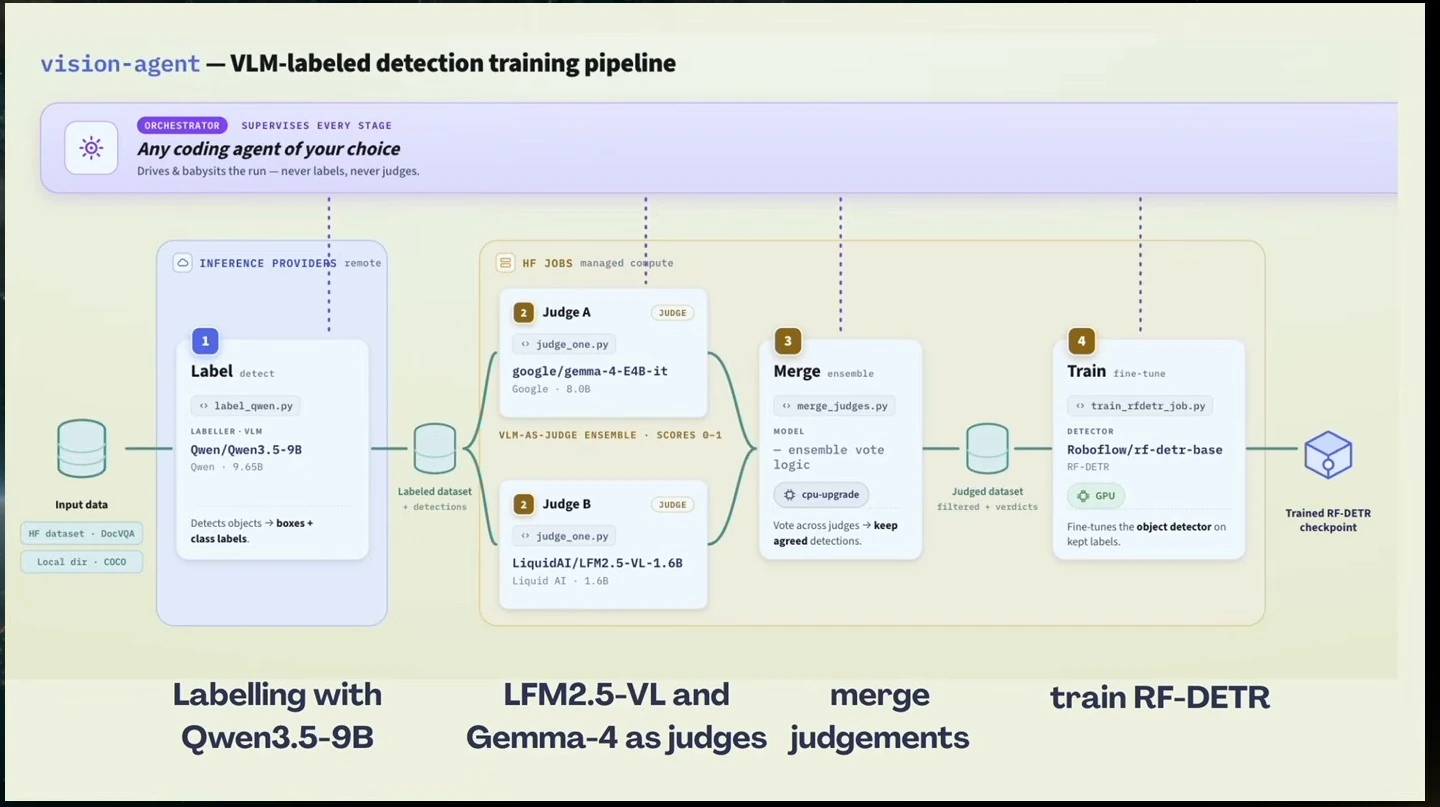Viewport: 1440px width, 807px height.
Task: Click the Roboflow/rf-detr-base detector name
Action: coord(1145,450)
